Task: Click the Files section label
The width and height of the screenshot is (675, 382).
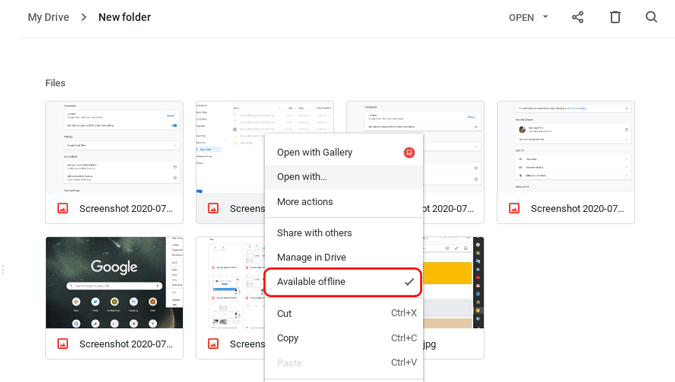Action: coord(55,83)
